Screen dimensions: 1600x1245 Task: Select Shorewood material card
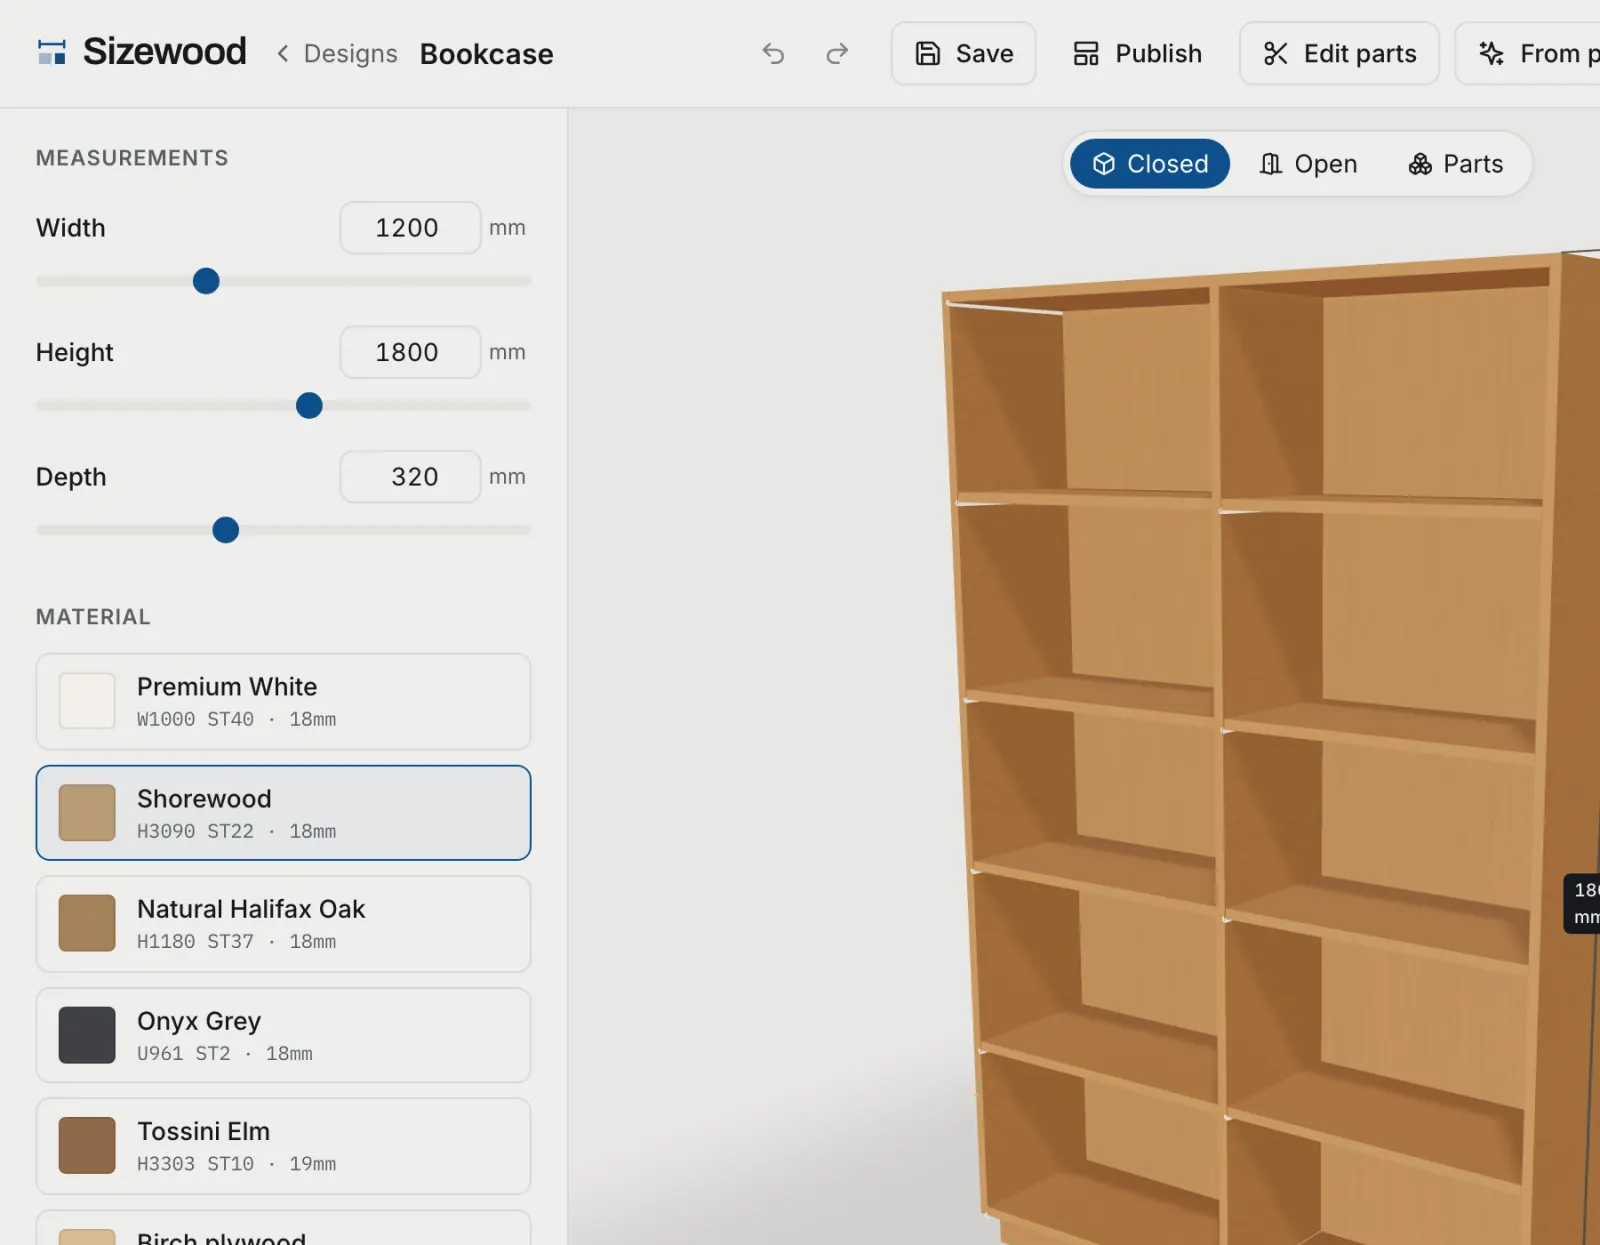(283, 813)
